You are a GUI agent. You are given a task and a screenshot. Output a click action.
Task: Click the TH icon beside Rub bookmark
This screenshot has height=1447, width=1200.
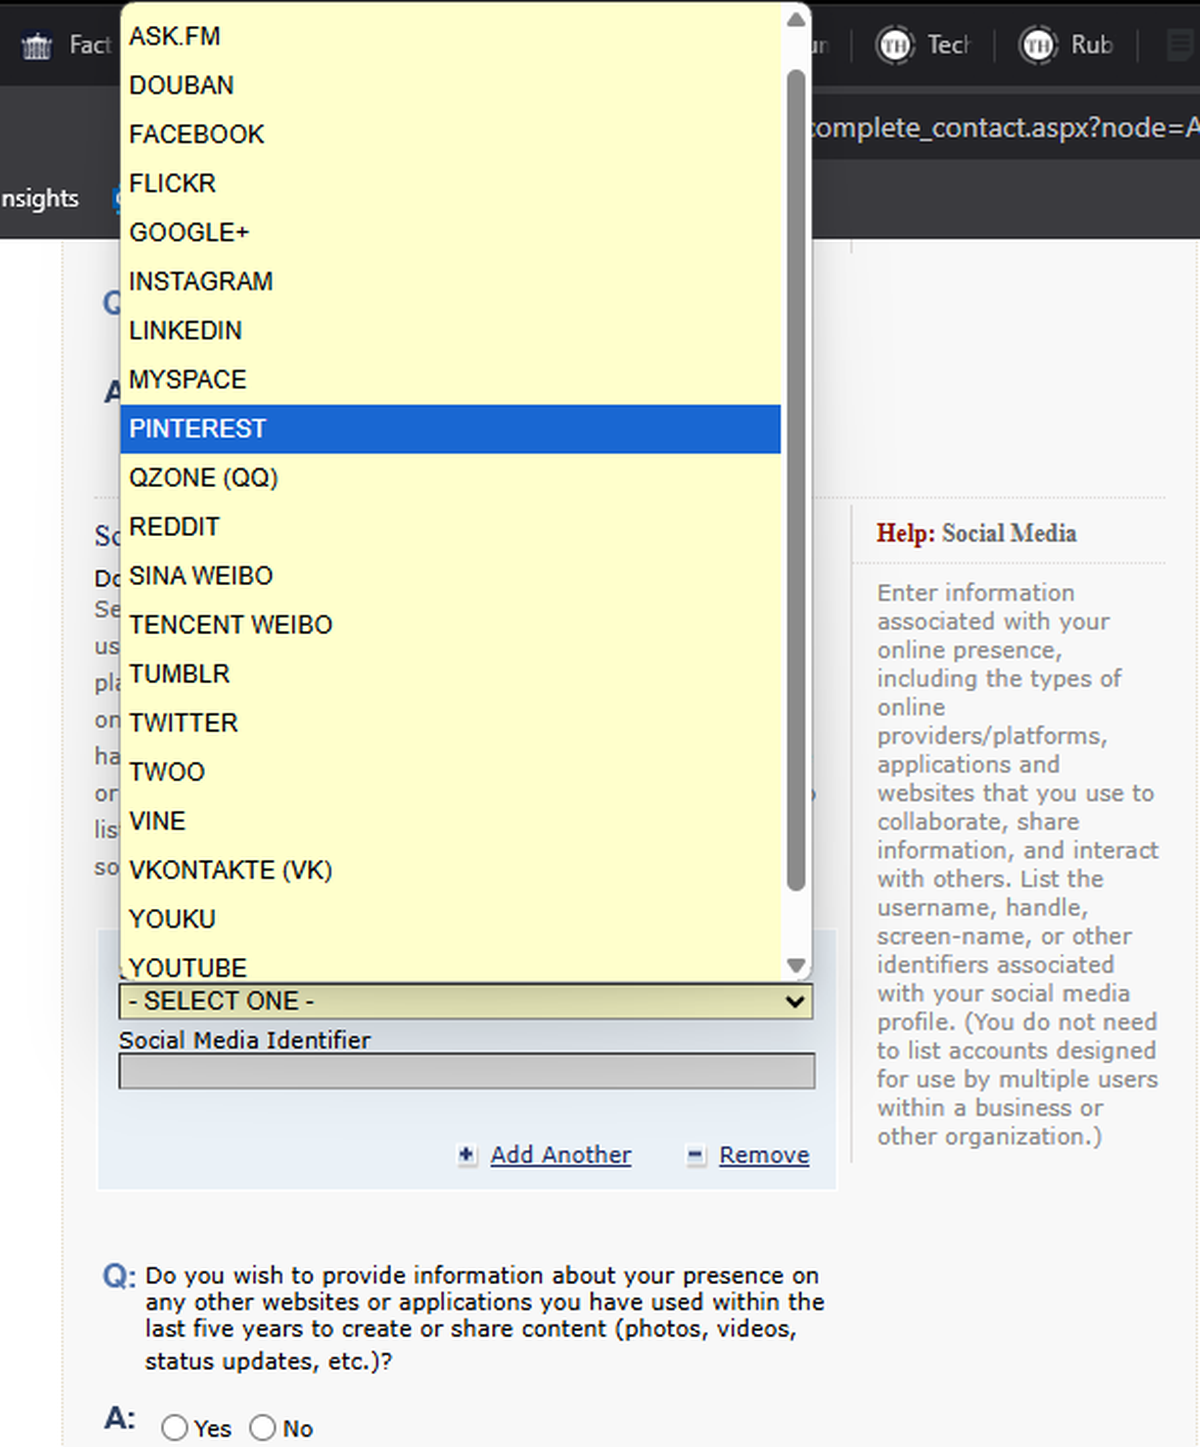click(x=1038, y=45)
